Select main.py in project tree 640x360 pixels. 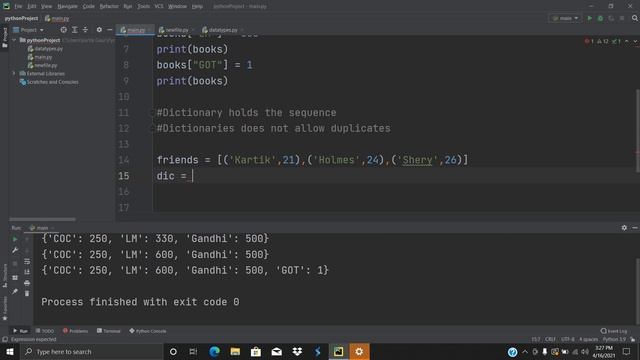coord(40,57)
